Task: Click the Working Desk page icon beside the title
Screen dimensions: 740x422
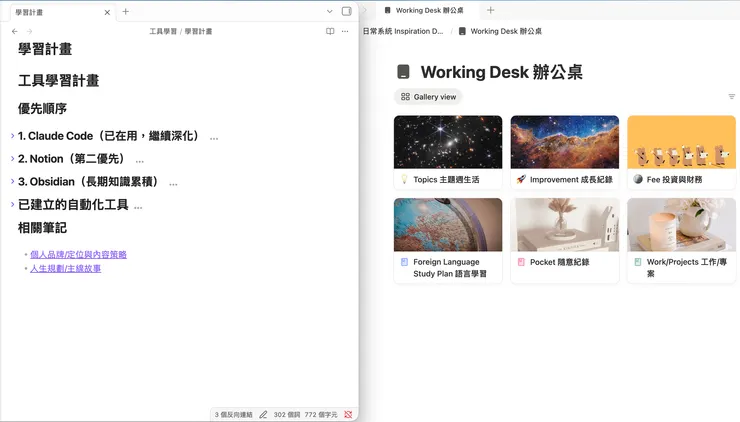Action: click(x=404, y=72)
